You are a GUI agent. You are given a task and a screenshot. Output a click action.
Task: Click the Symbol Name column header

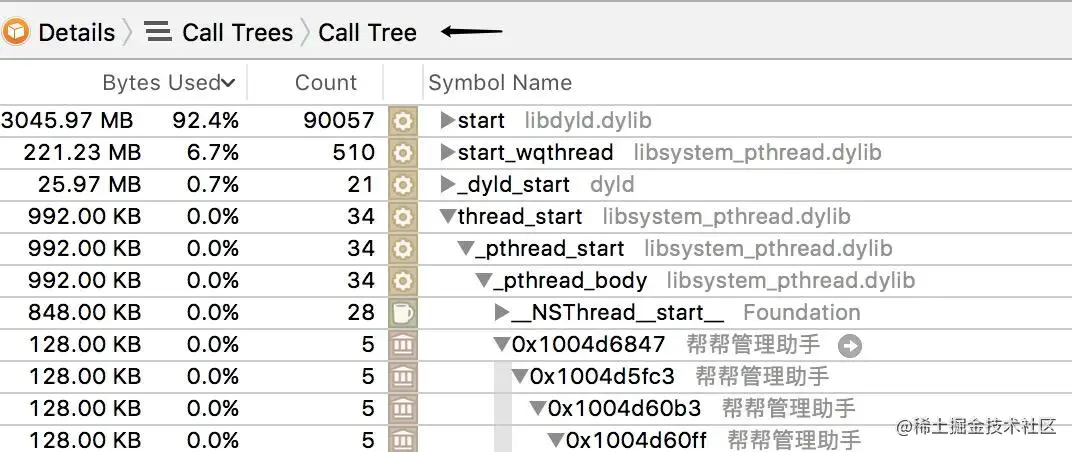tap(500, 83)
